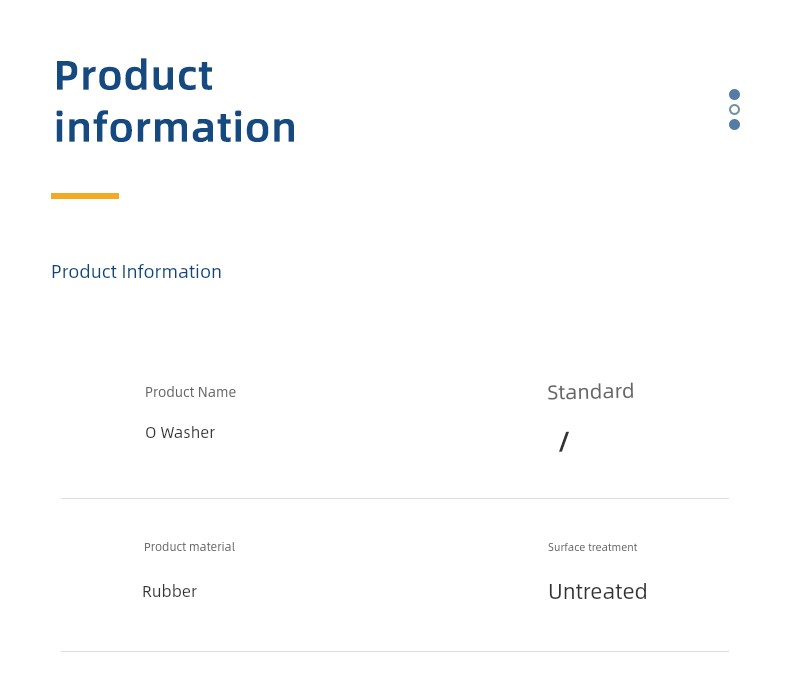Click the Product material label
The height and width of the screenshot is (675, 790).
(189, 547)
